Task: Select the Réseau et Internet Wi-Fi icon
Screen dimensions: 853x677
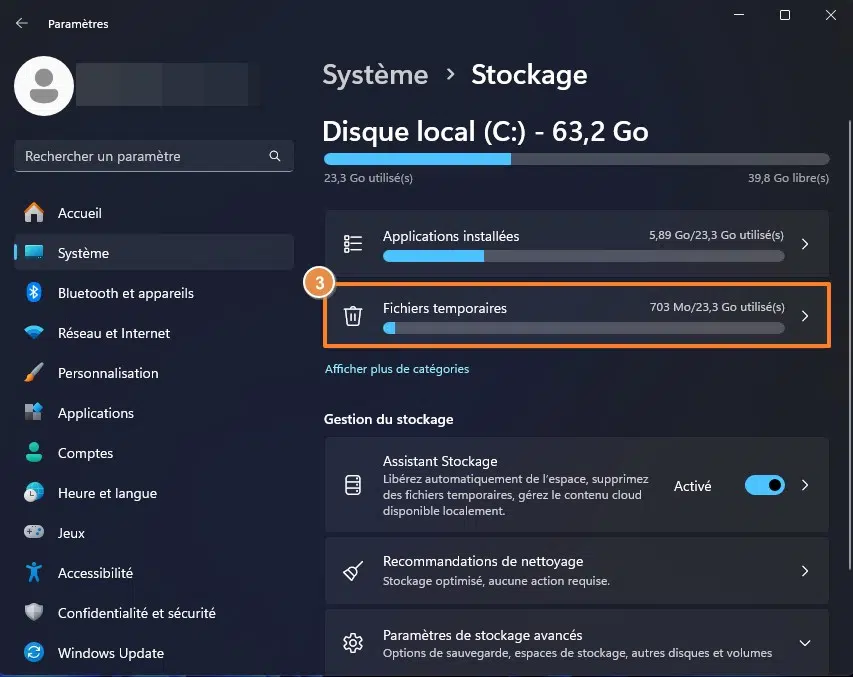Action: 34,333
